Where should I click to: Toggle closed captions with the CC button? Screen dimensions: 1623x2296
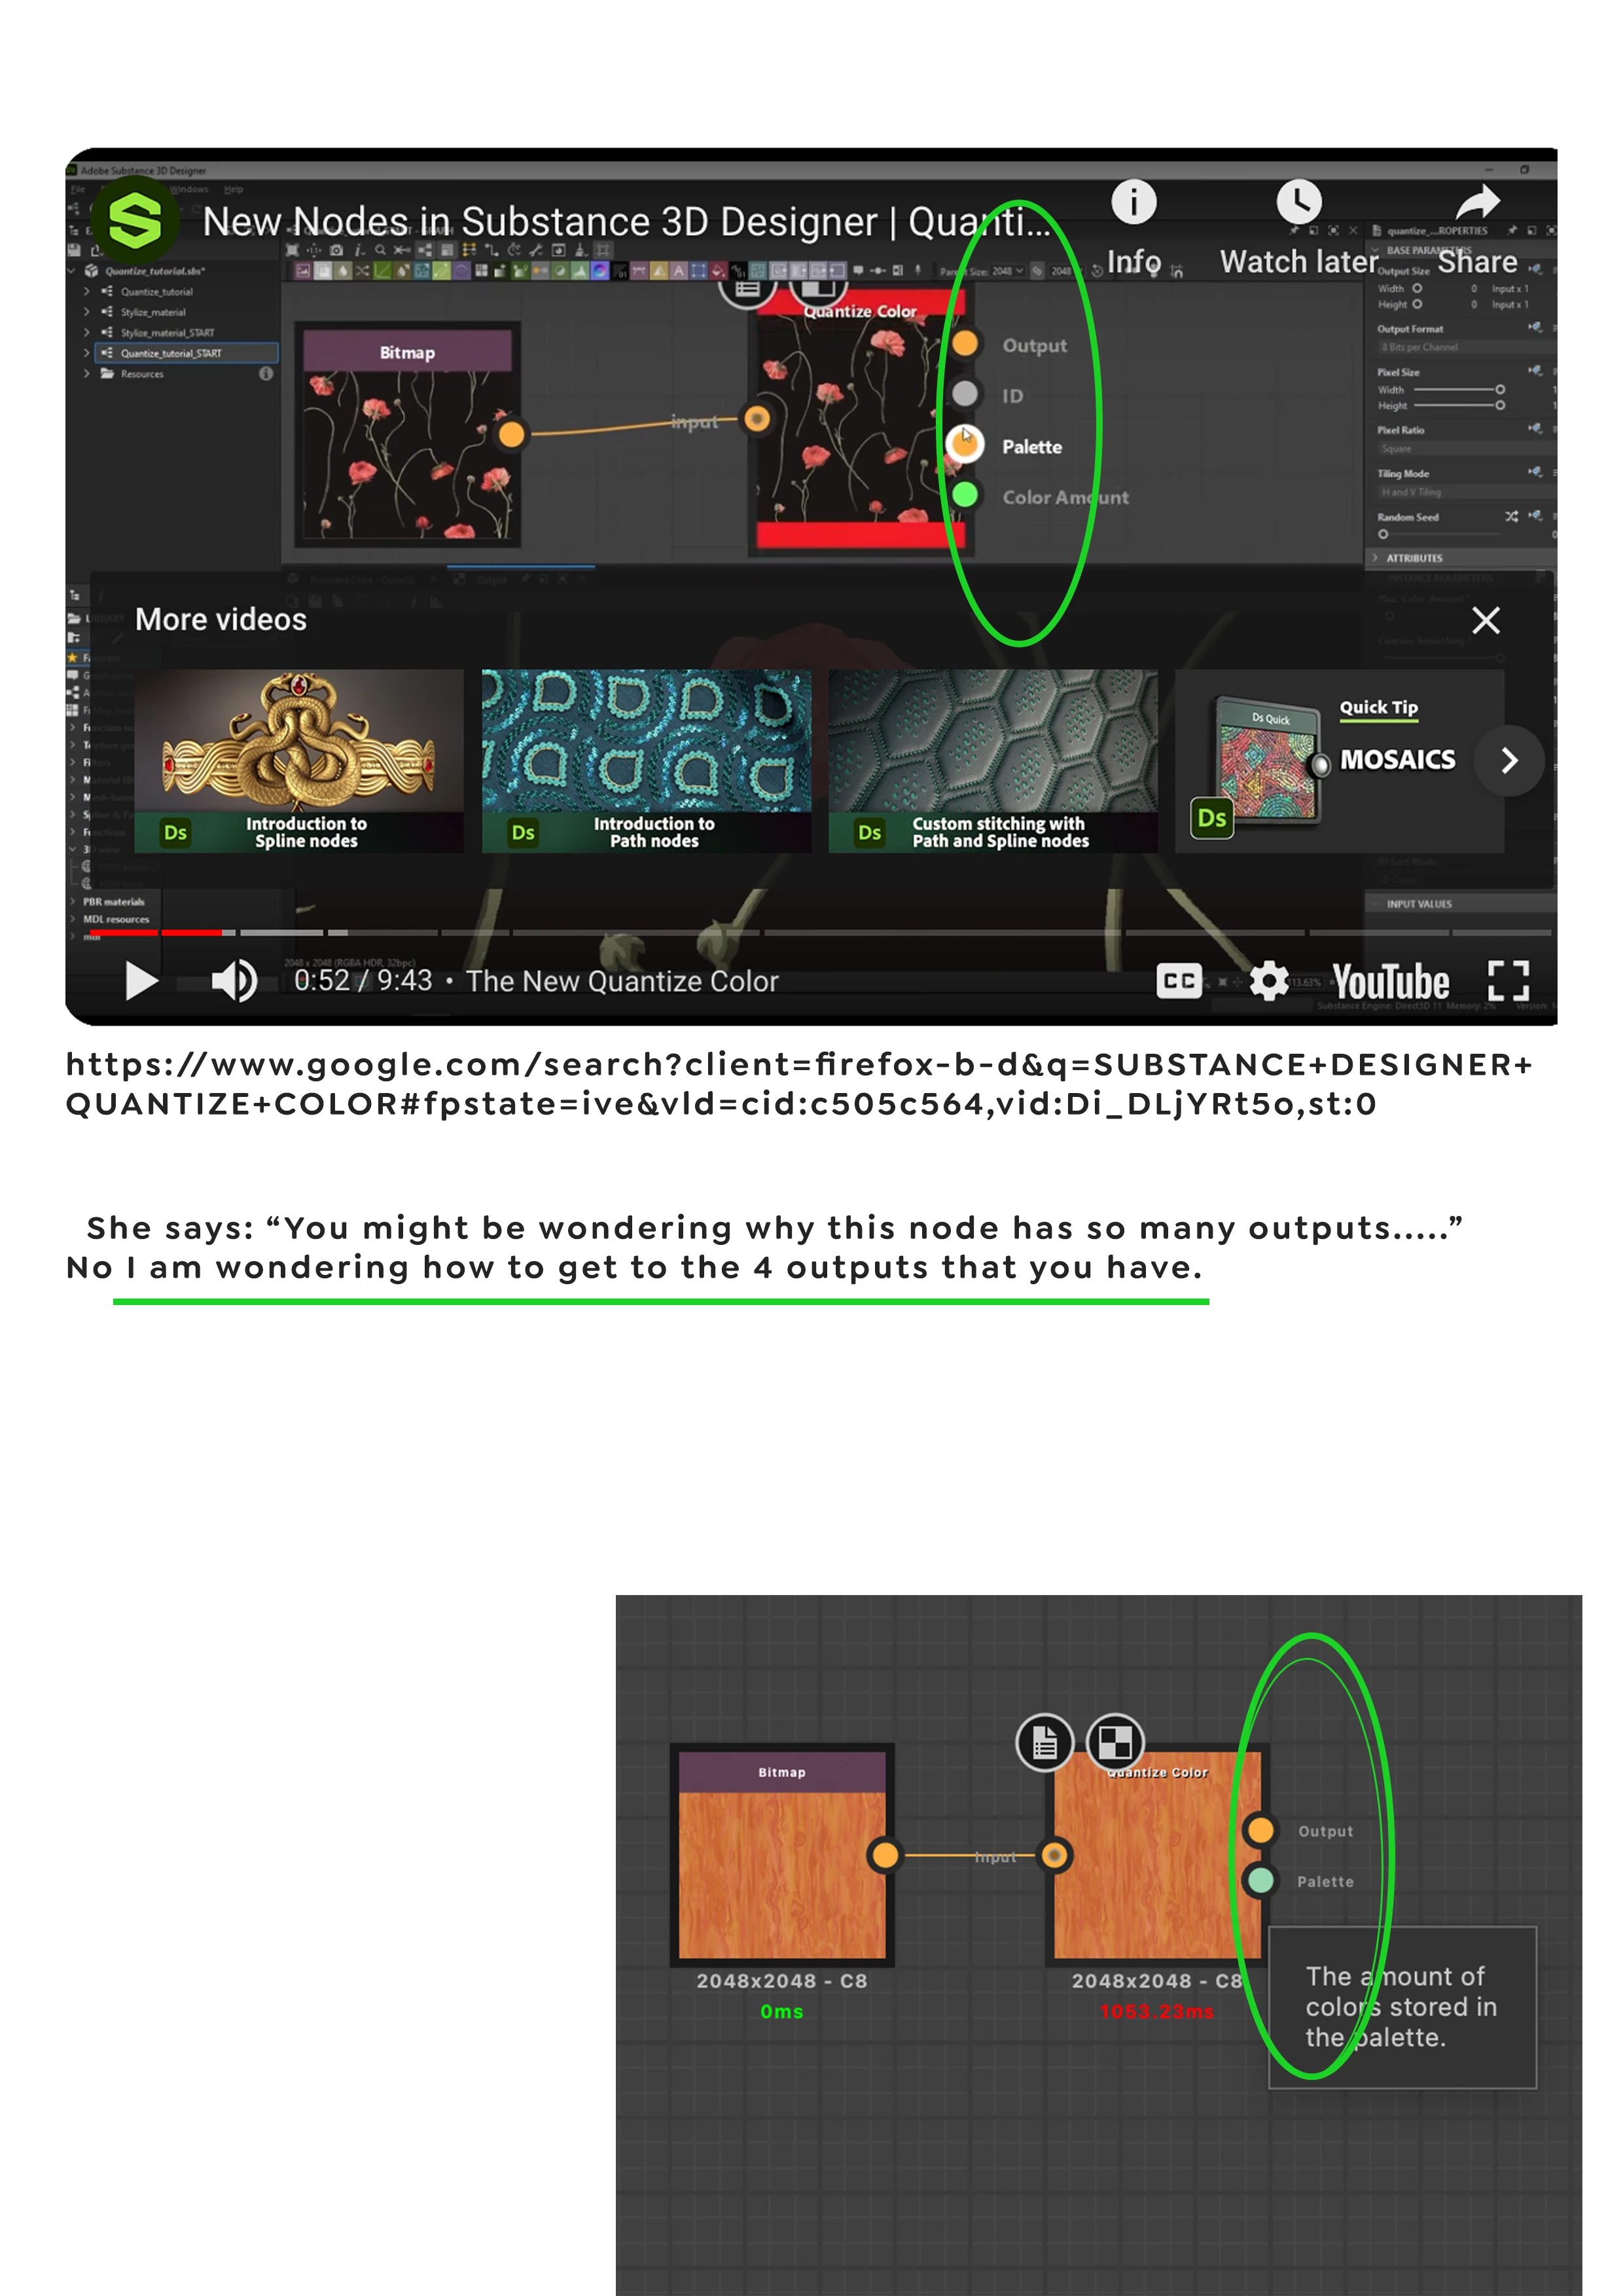(1179, 981)
